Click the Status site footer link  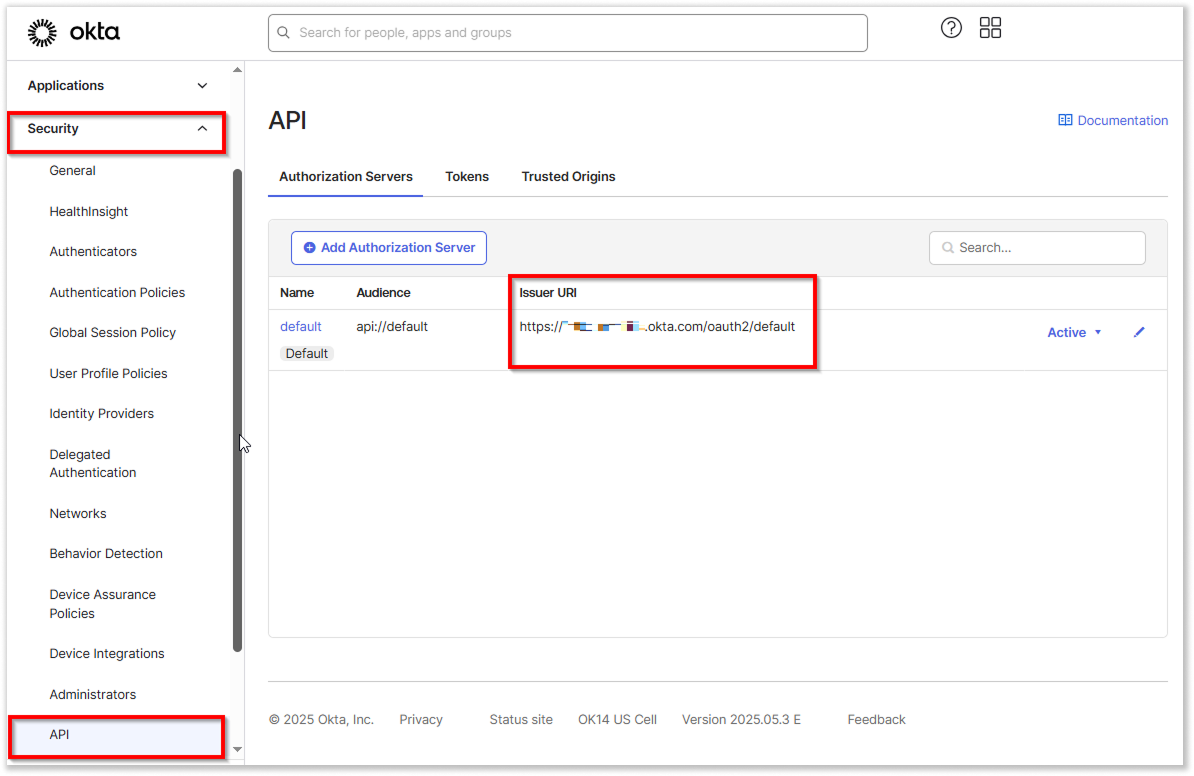[x=521, y=720]
